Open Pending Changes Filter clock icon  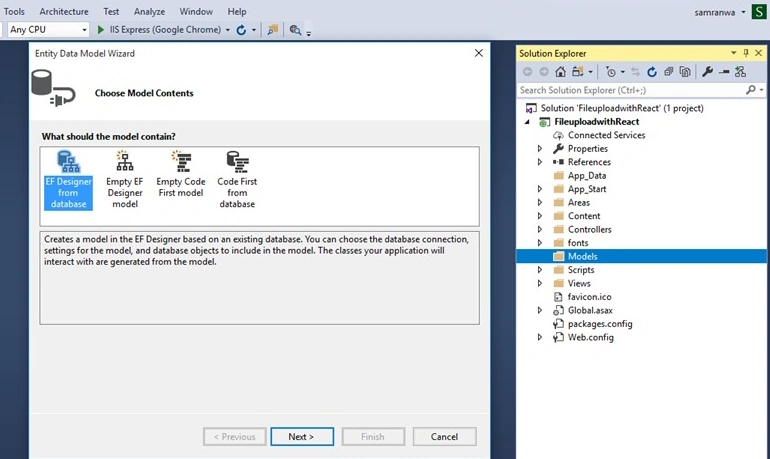pyautogui.click(x=610, y=72)
